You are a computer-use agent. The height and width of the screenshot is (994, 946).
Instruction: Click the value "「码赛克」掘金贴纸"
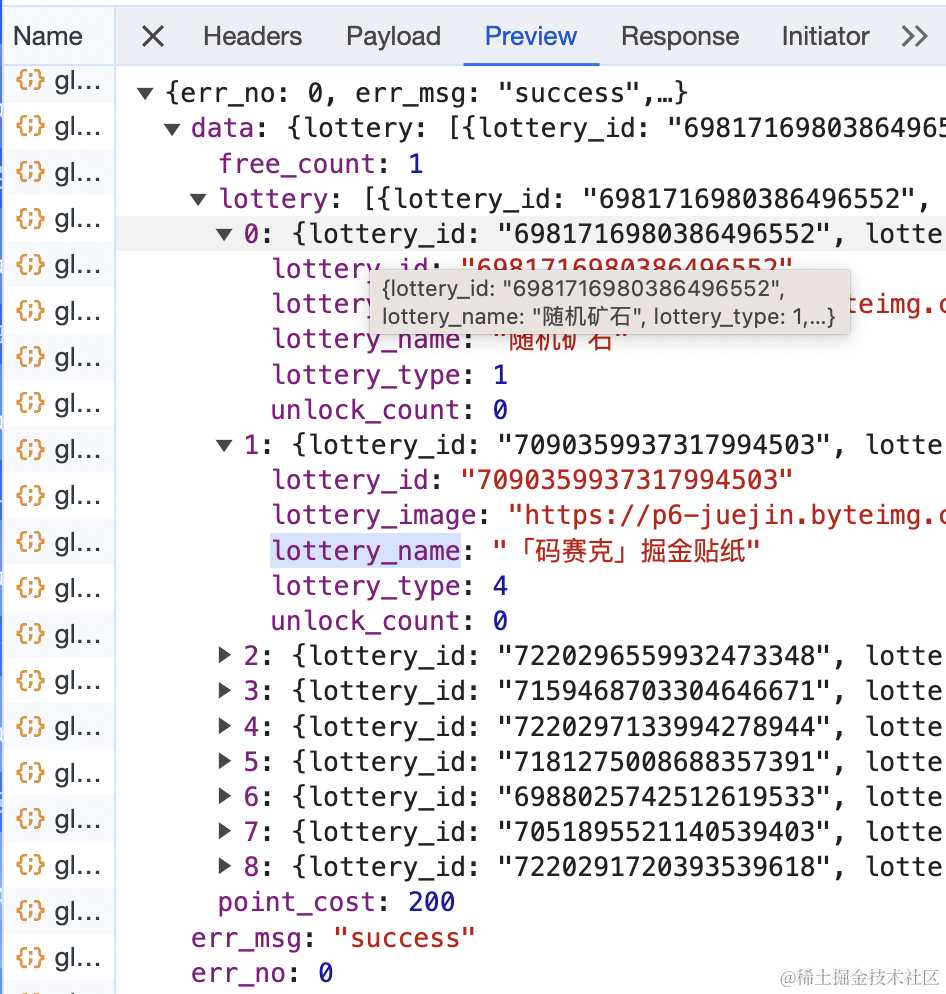[x=626, y=551]
